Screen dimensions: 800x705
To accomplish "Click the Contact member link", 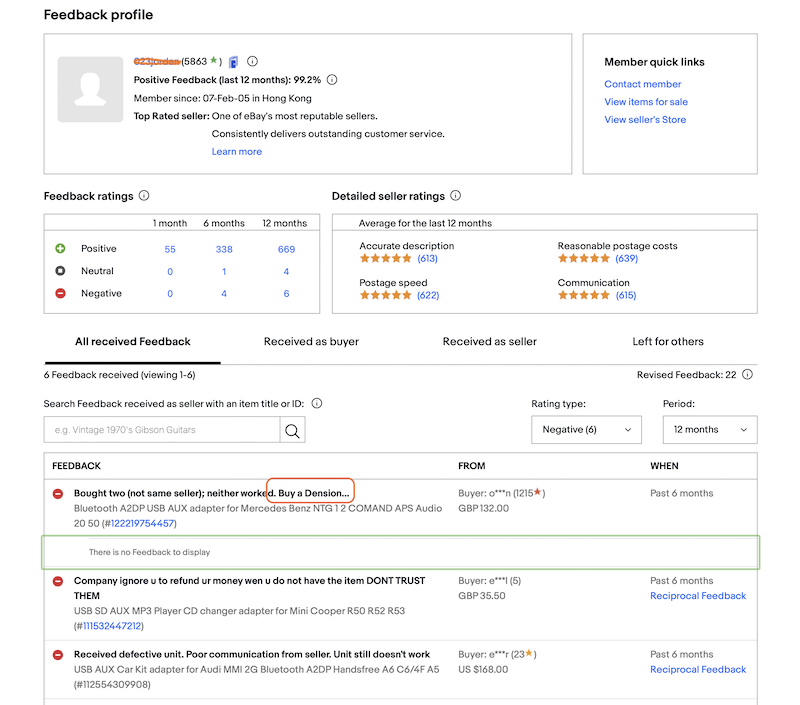I will point(643,85).
